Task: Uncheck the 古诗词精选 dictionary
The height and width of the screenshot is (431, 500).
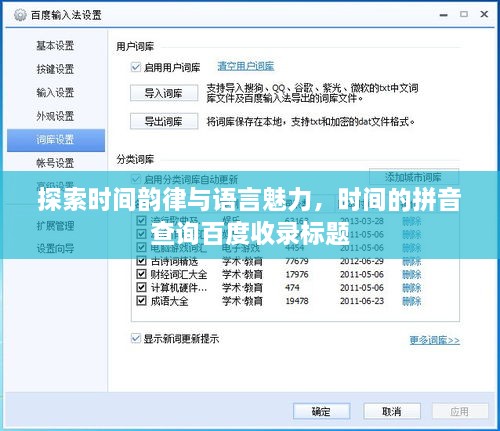Action: (141, 261)
